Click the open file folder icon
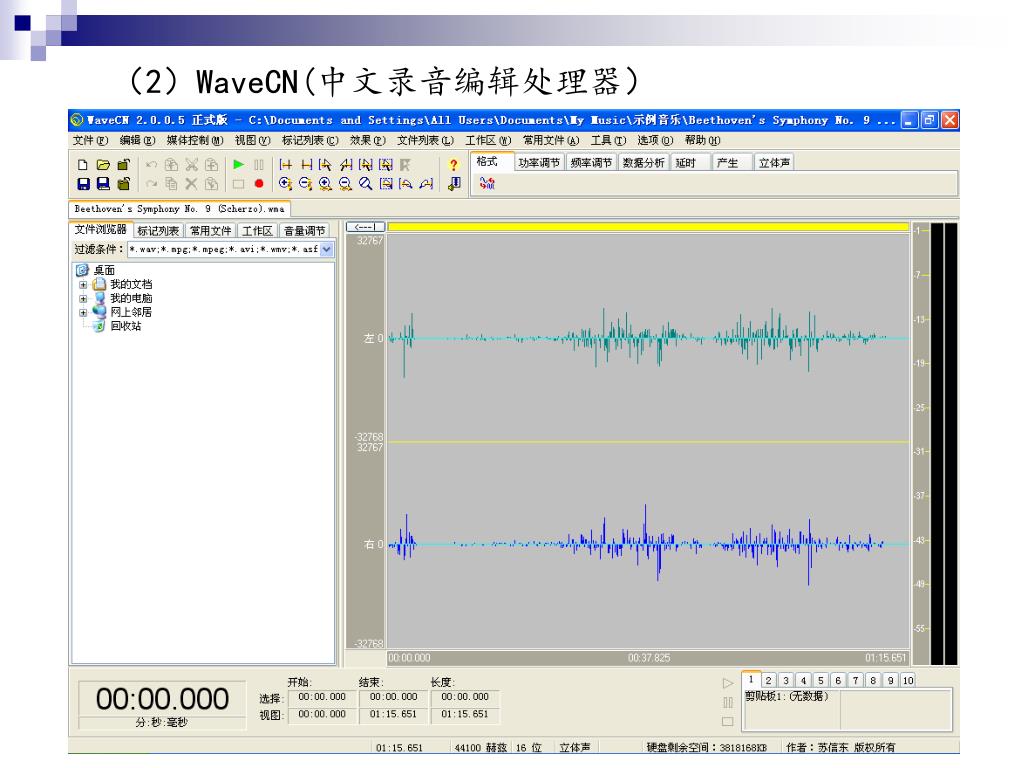This screenshot has height=768, width=1024. (x=103, y=165)
